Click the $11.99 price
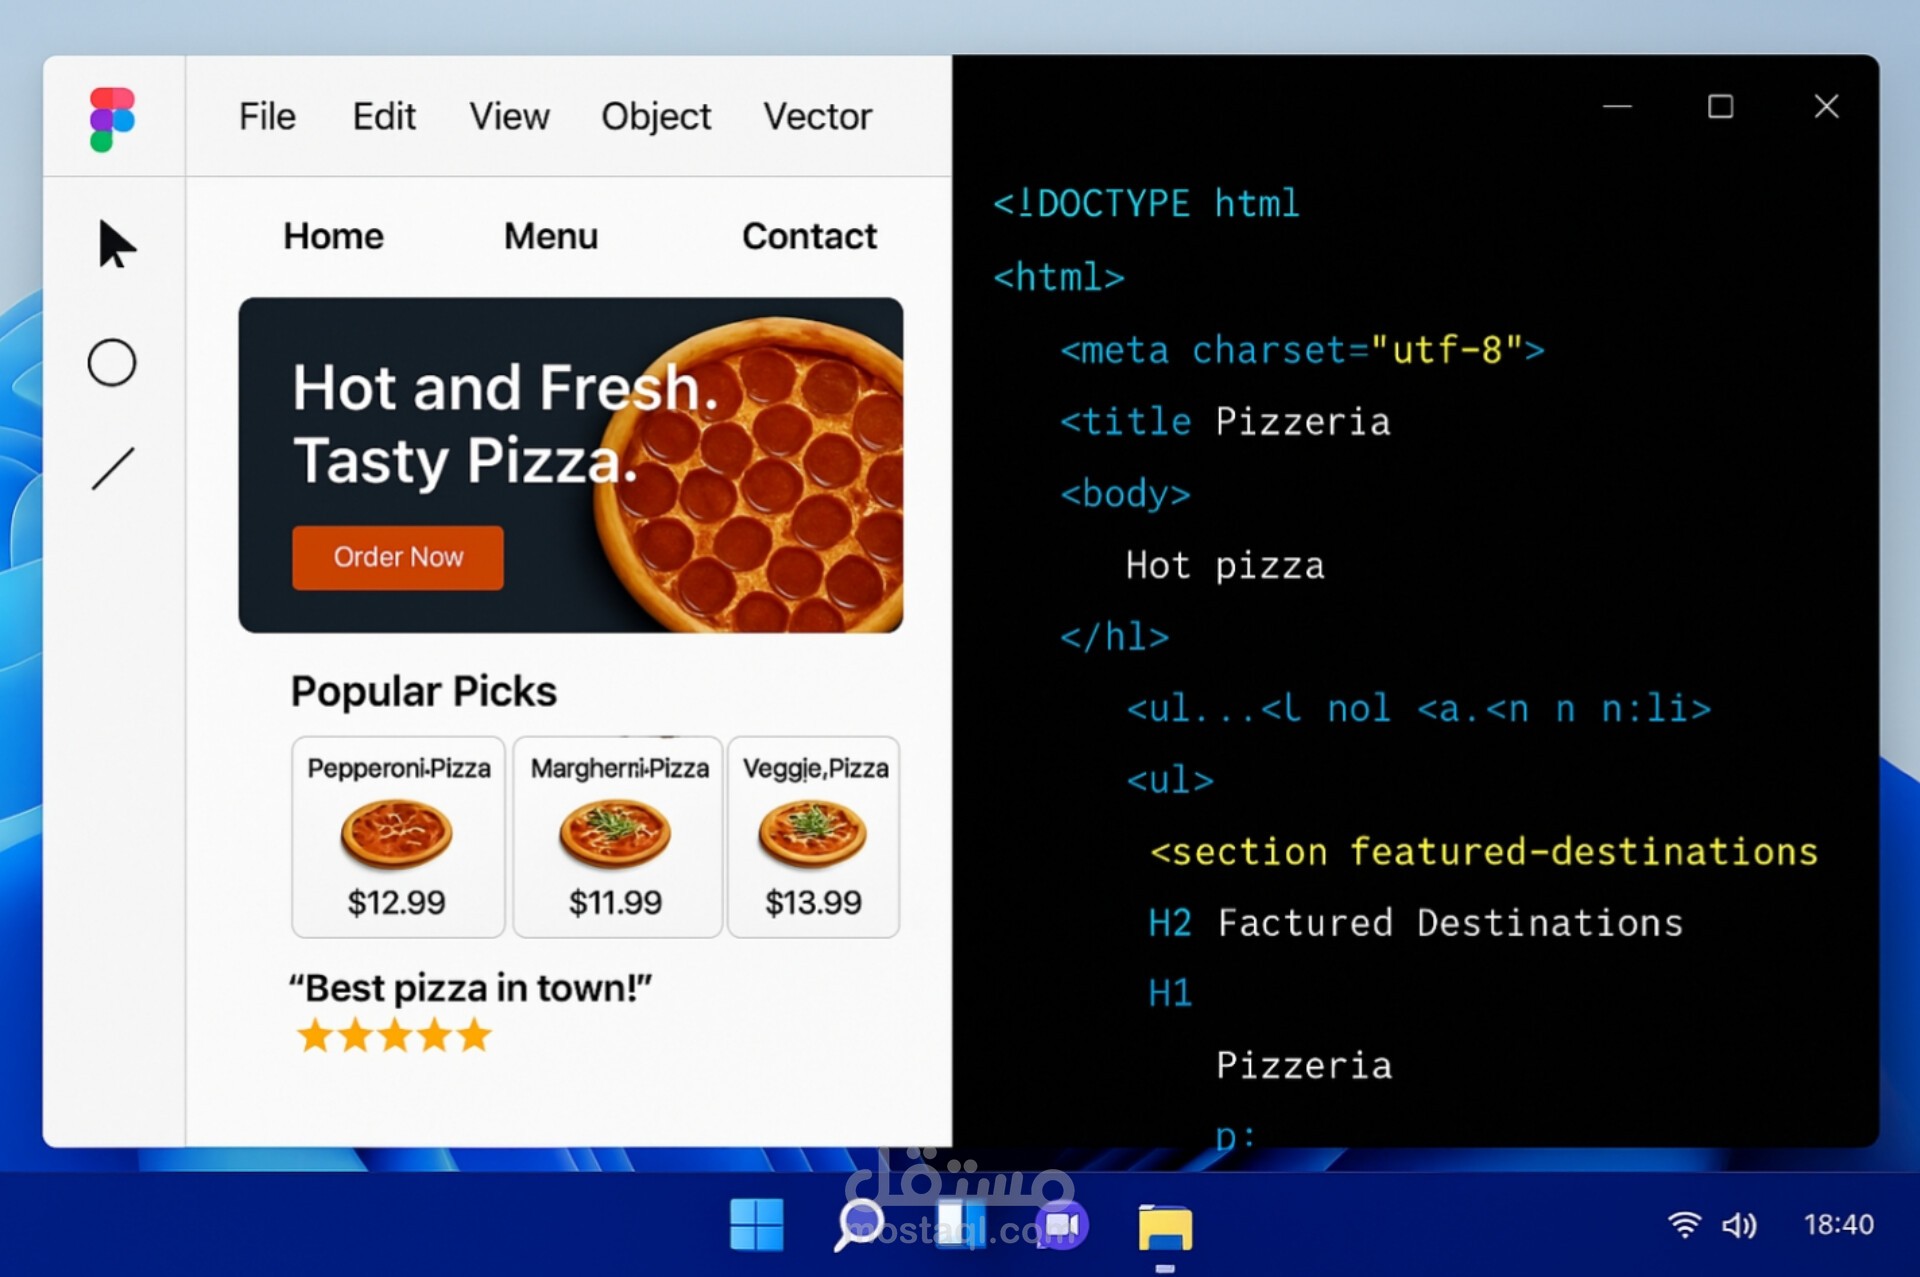The width and height of the screenshot is (1920, 1277). pyautogui.click(x=615, y=902)
